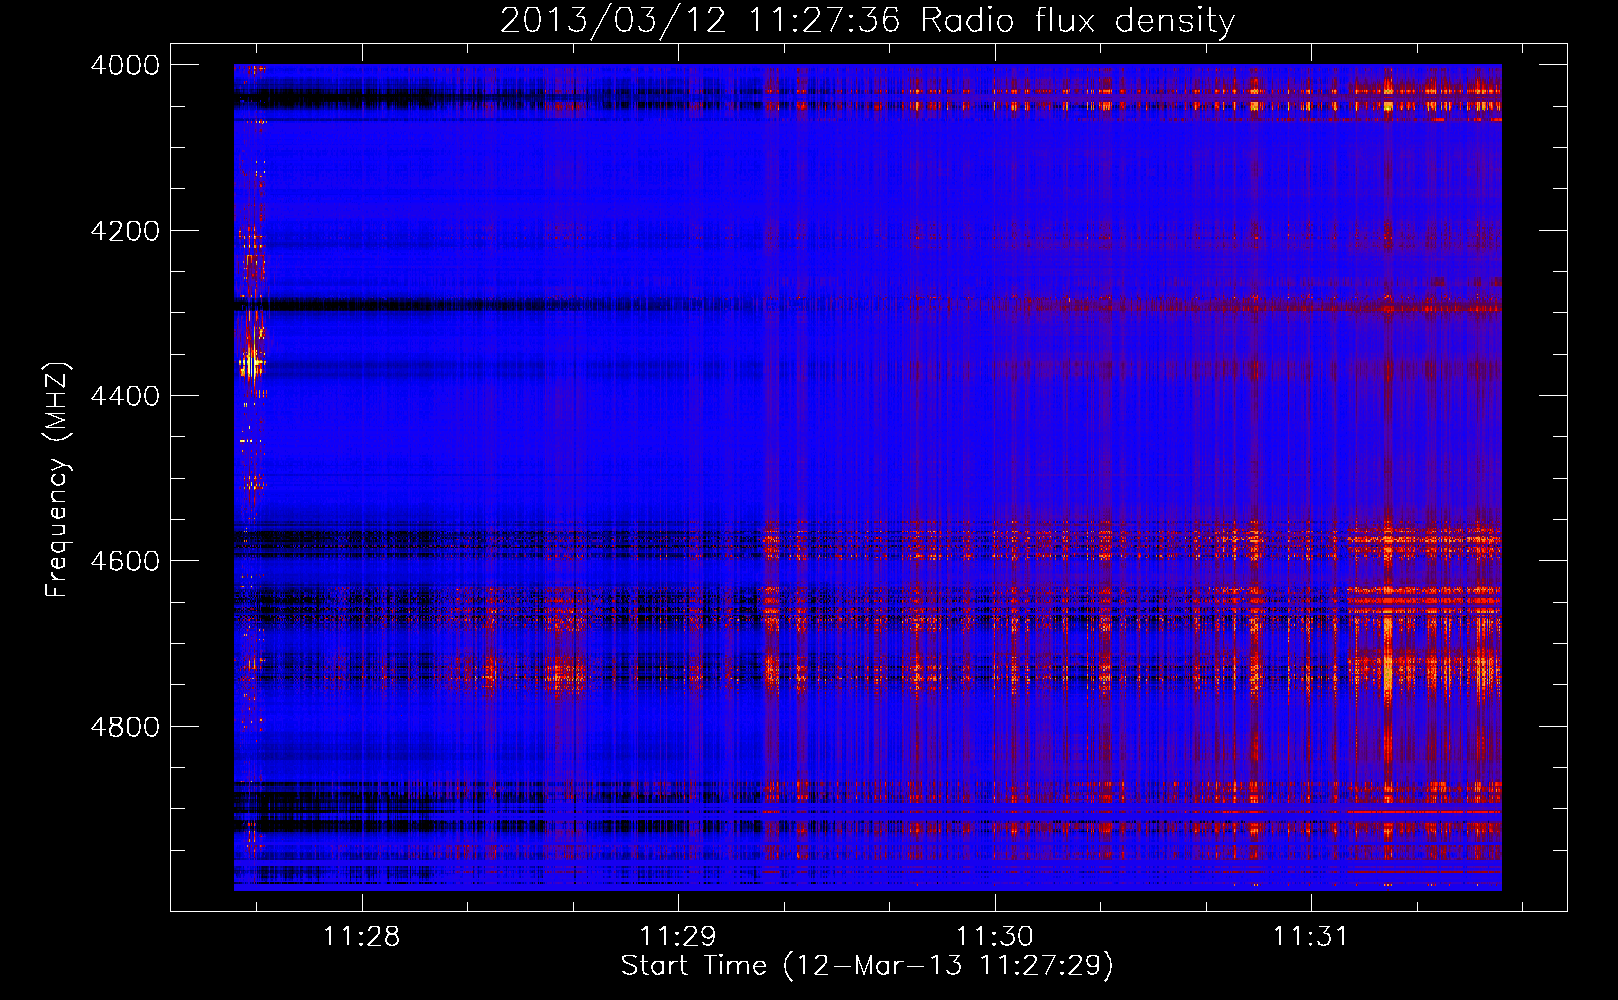Click the 11:29 time axis label
This screenshot has width=1618, height=1000.
[678, 937]
